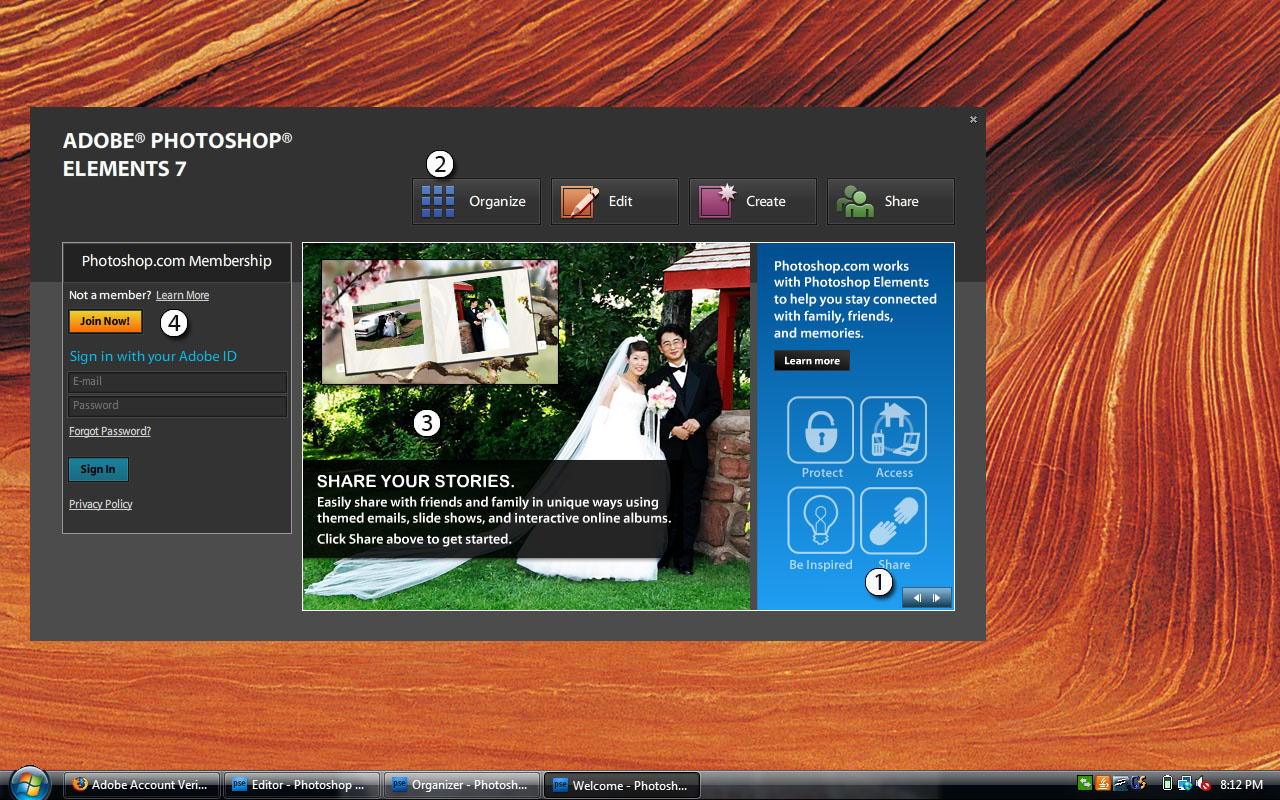Screen dimensions: 1280x800
Task: Click the SHARE YOUR STORIES. headline
Action: coord(416,481)
